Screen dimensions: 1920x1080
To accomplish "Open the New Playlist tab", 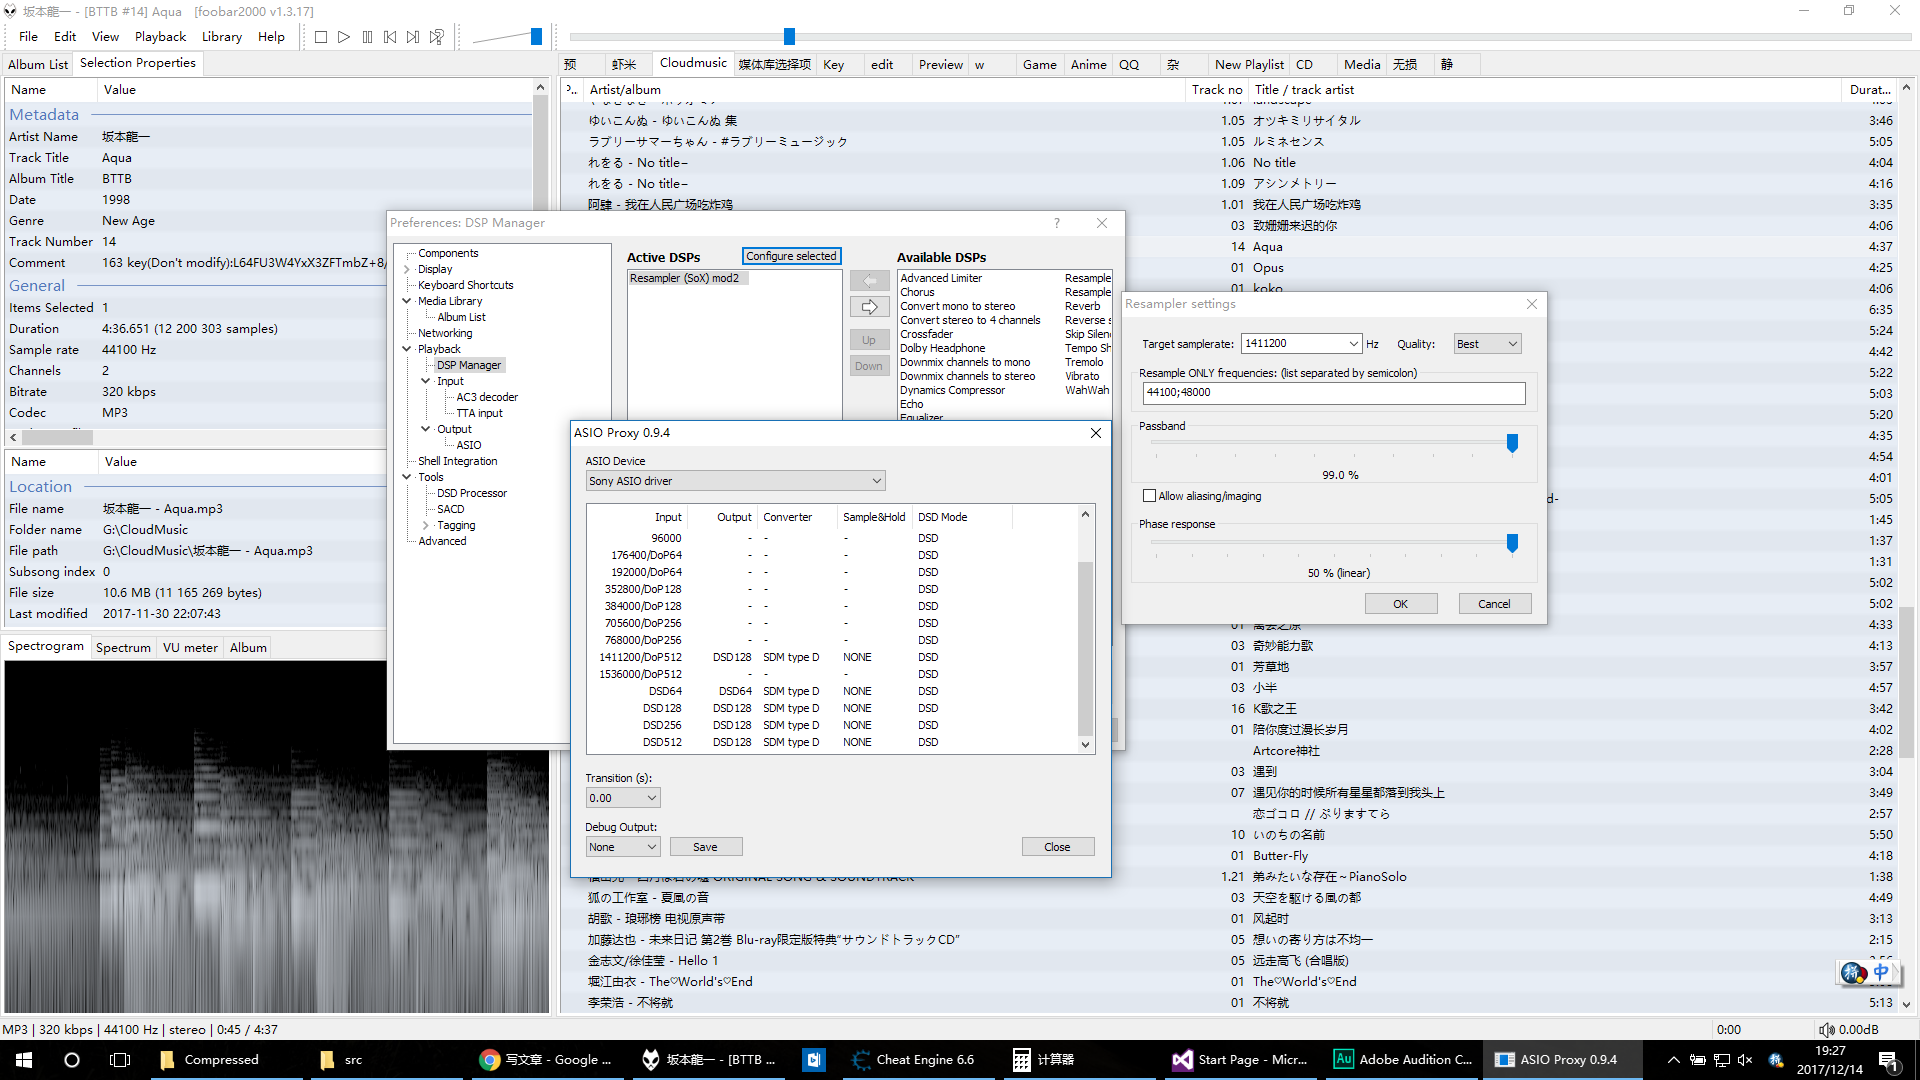I will click(1249, 65).
